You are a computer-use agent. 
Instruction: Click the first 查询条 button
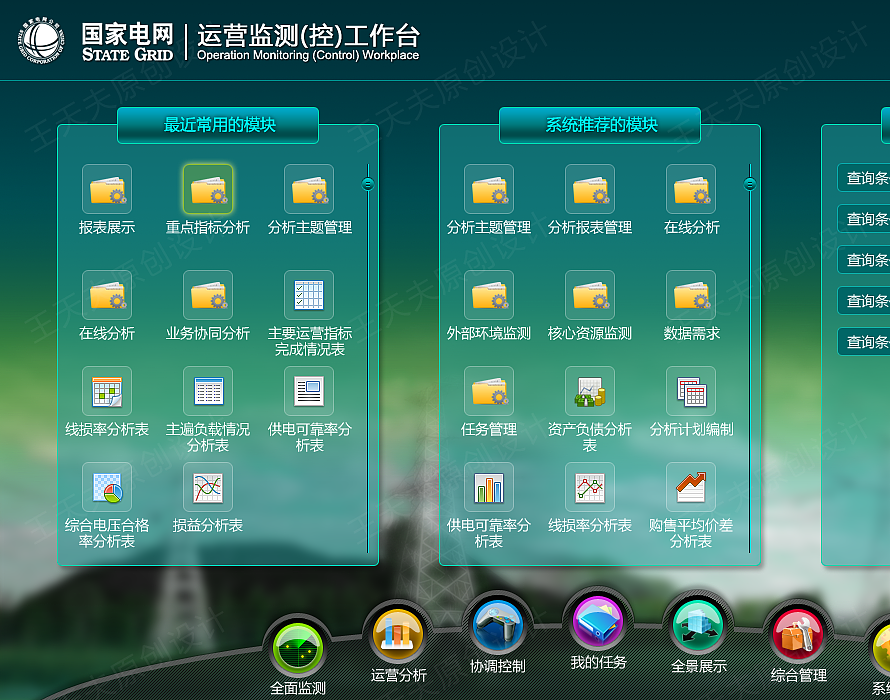pos(864,178)
